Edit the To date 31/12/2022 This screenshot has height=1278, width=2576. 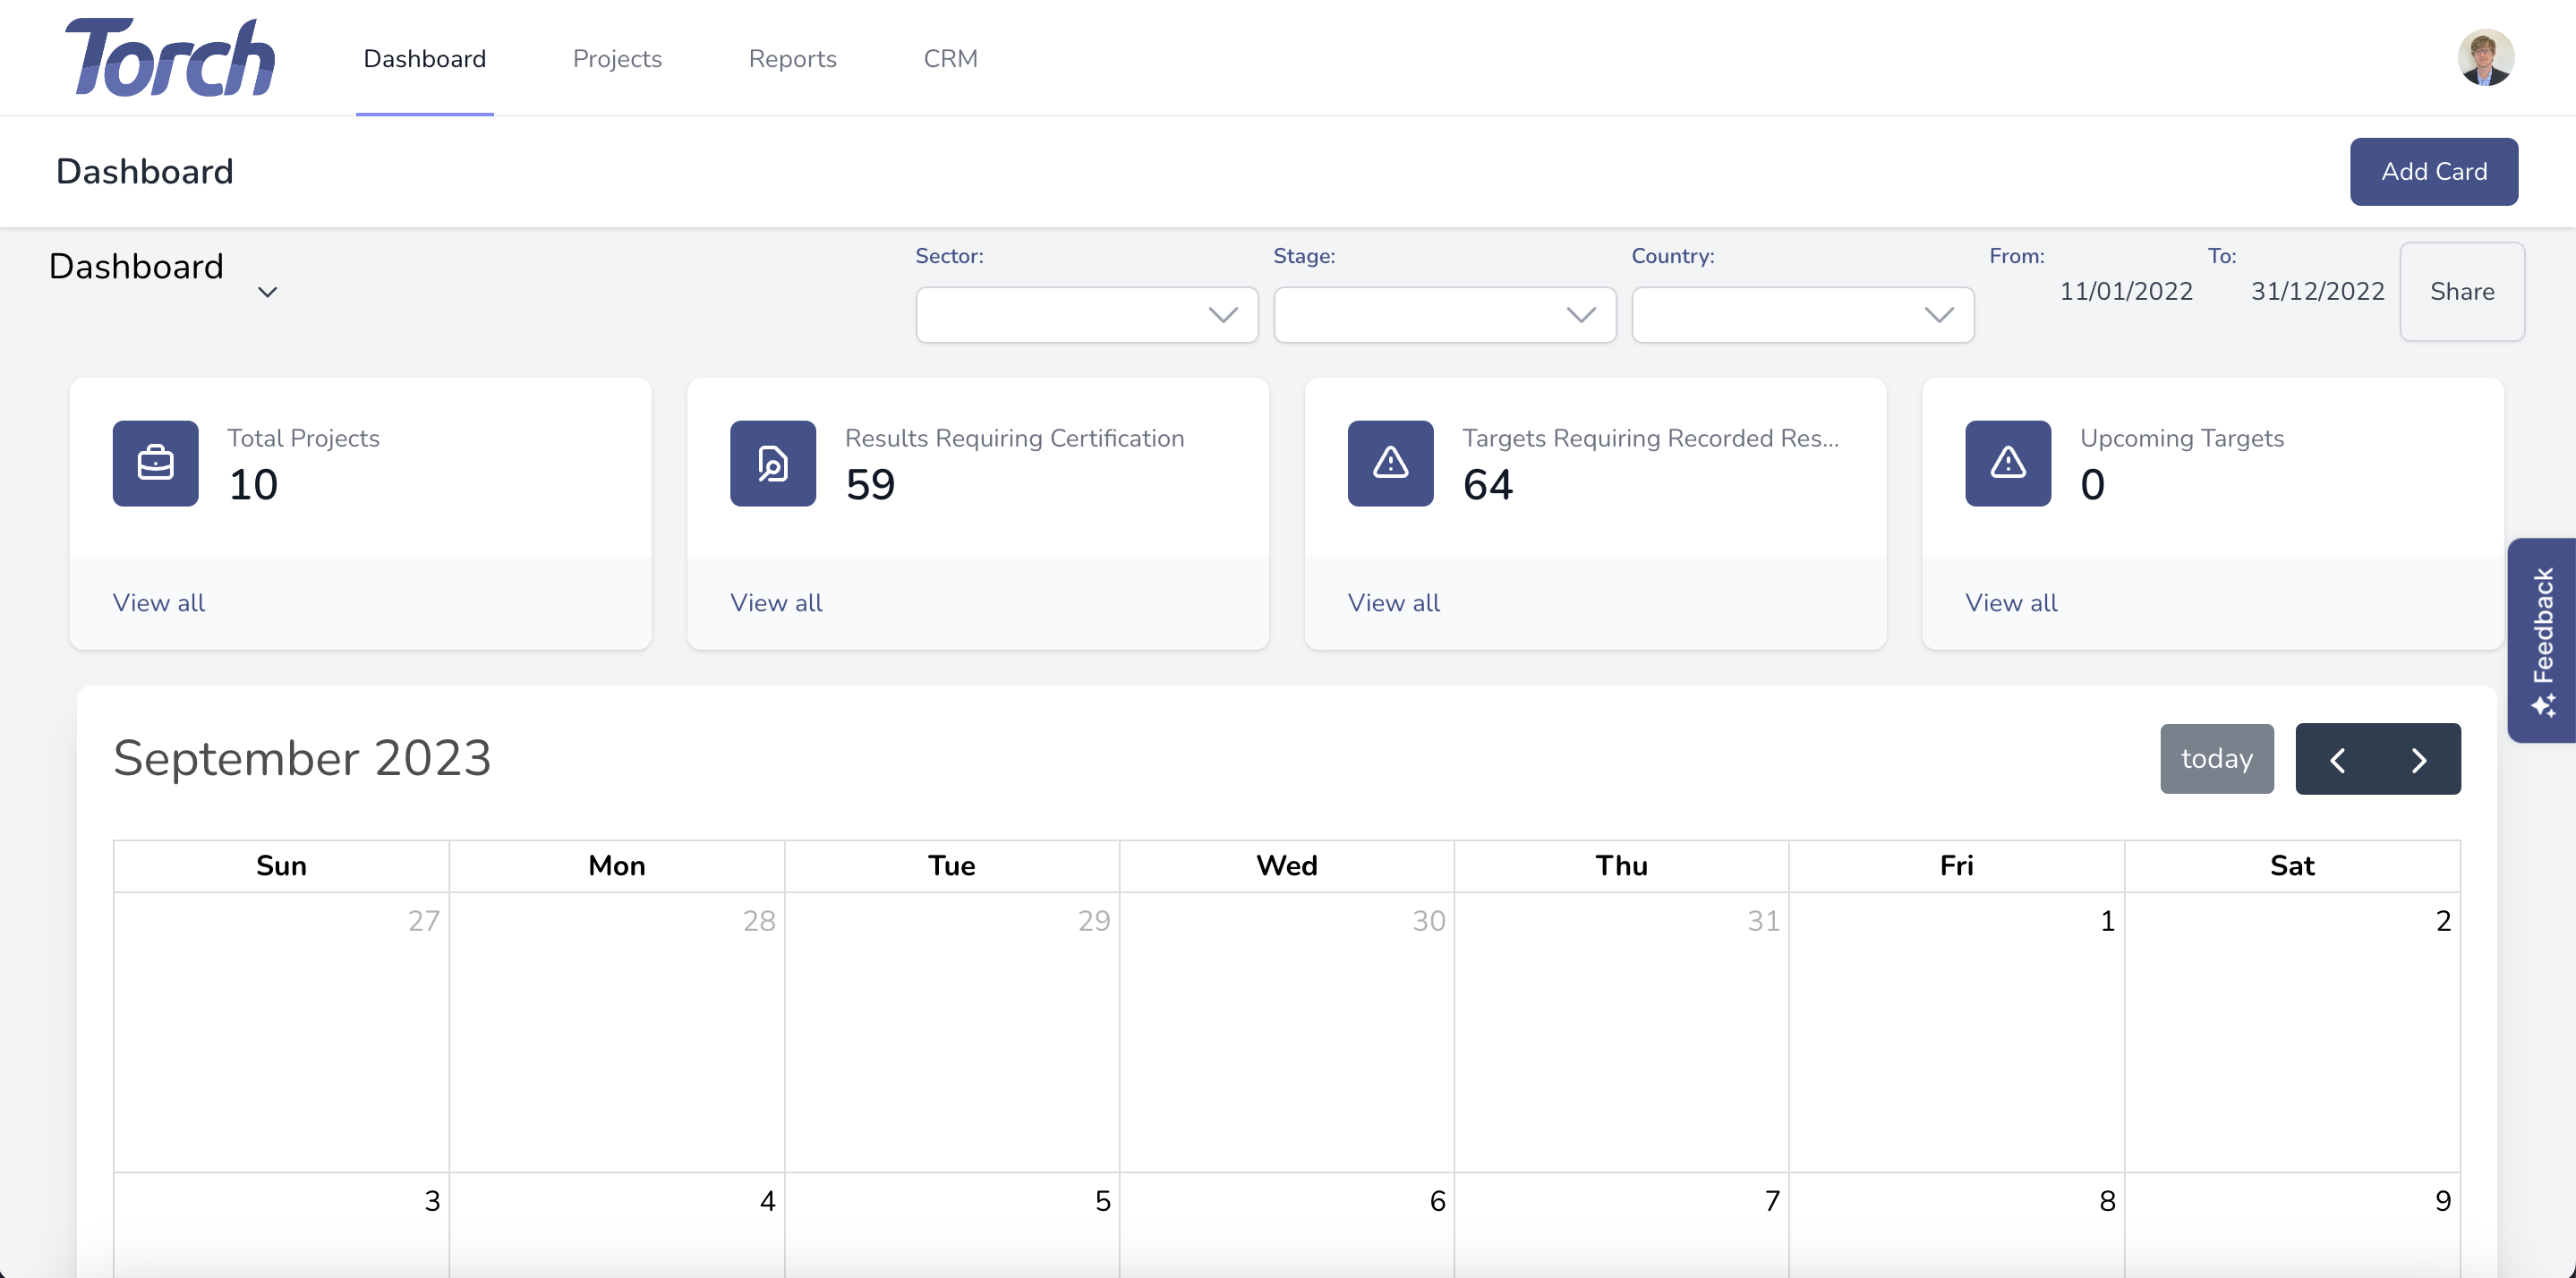pos(2317,291)
